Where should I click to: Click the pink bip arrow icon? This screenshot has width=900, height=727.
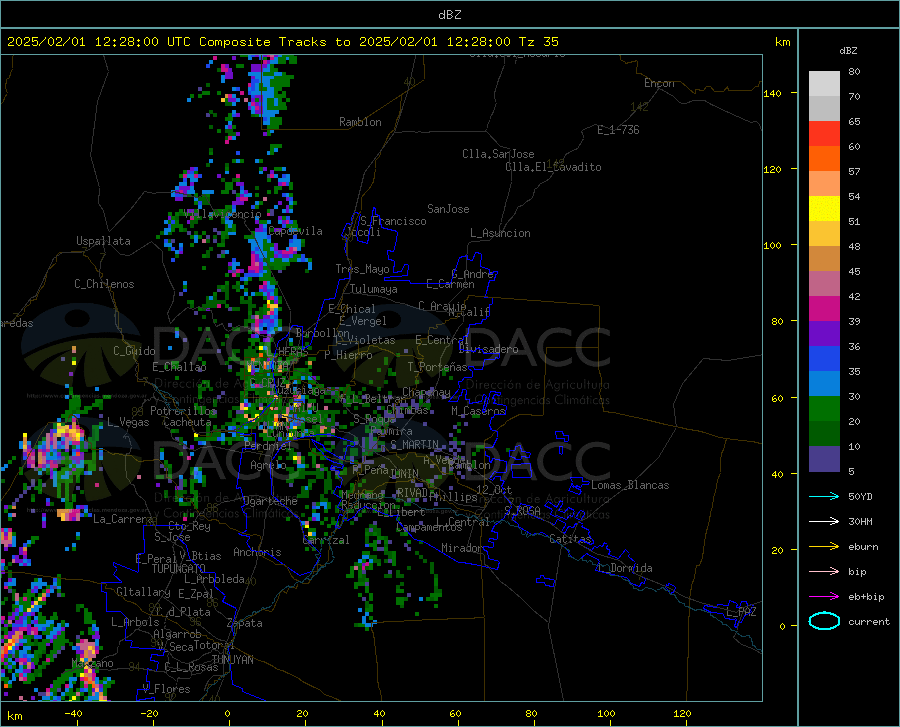[x=824, y=572]
